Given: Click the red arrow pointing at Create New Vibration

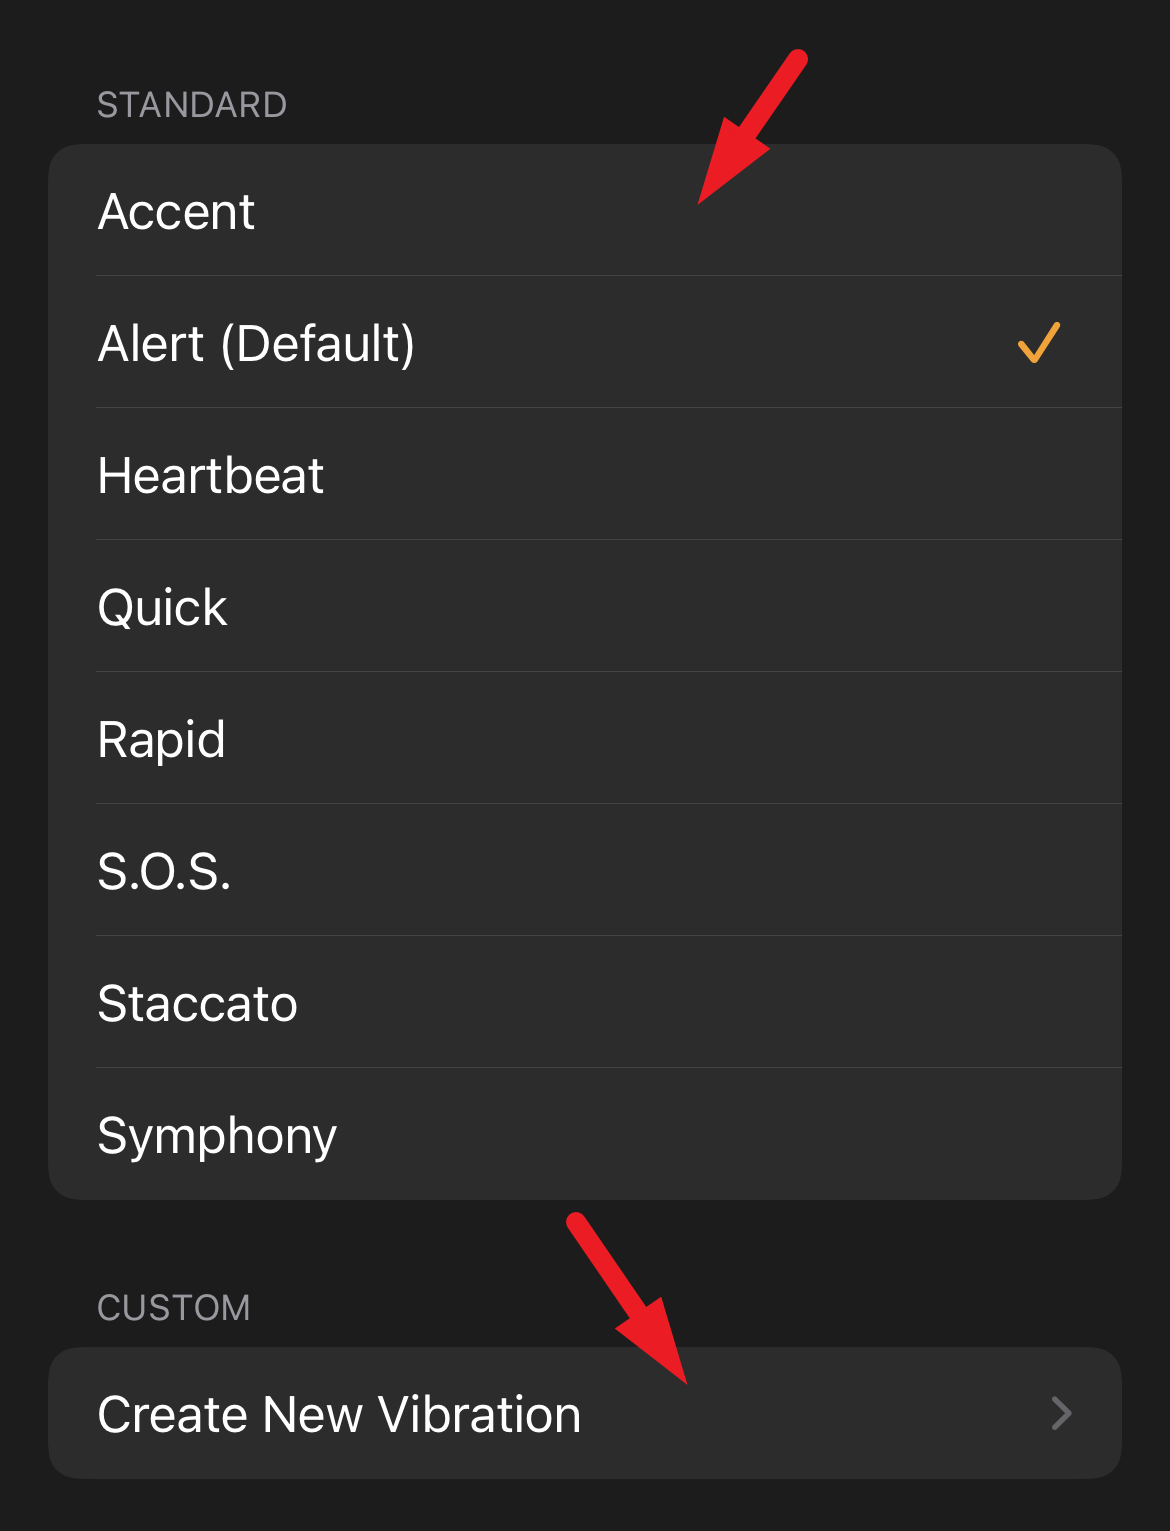Looking at the screenshot, I should (x=627, y=1298).
